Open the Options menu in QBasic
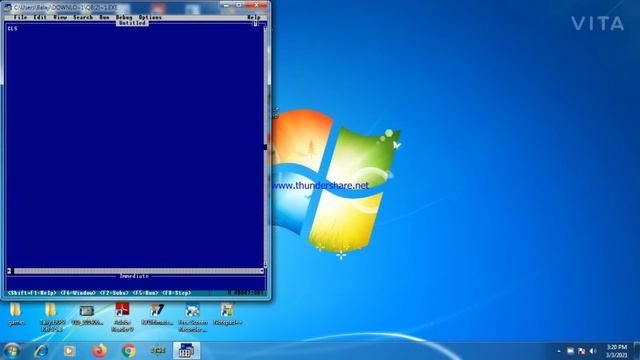Viewport: 640px width, 360px height. tap(150, 17)
